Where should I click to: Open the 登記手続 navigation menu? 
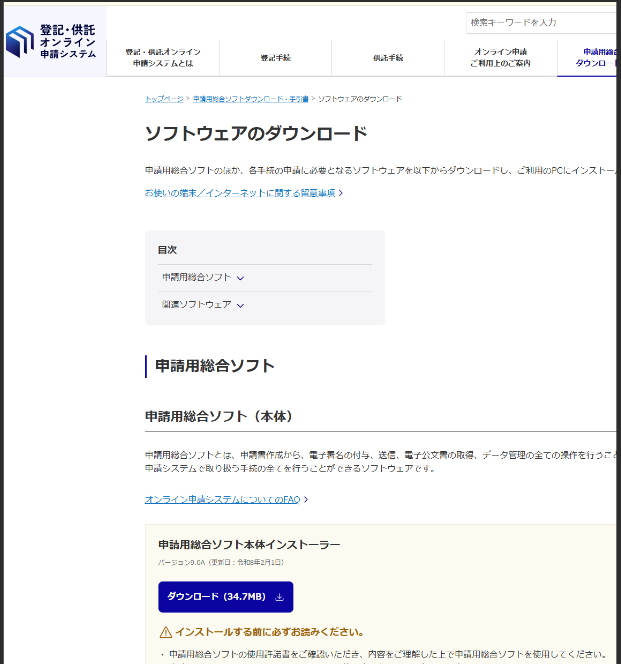click(x=275, y=58)
